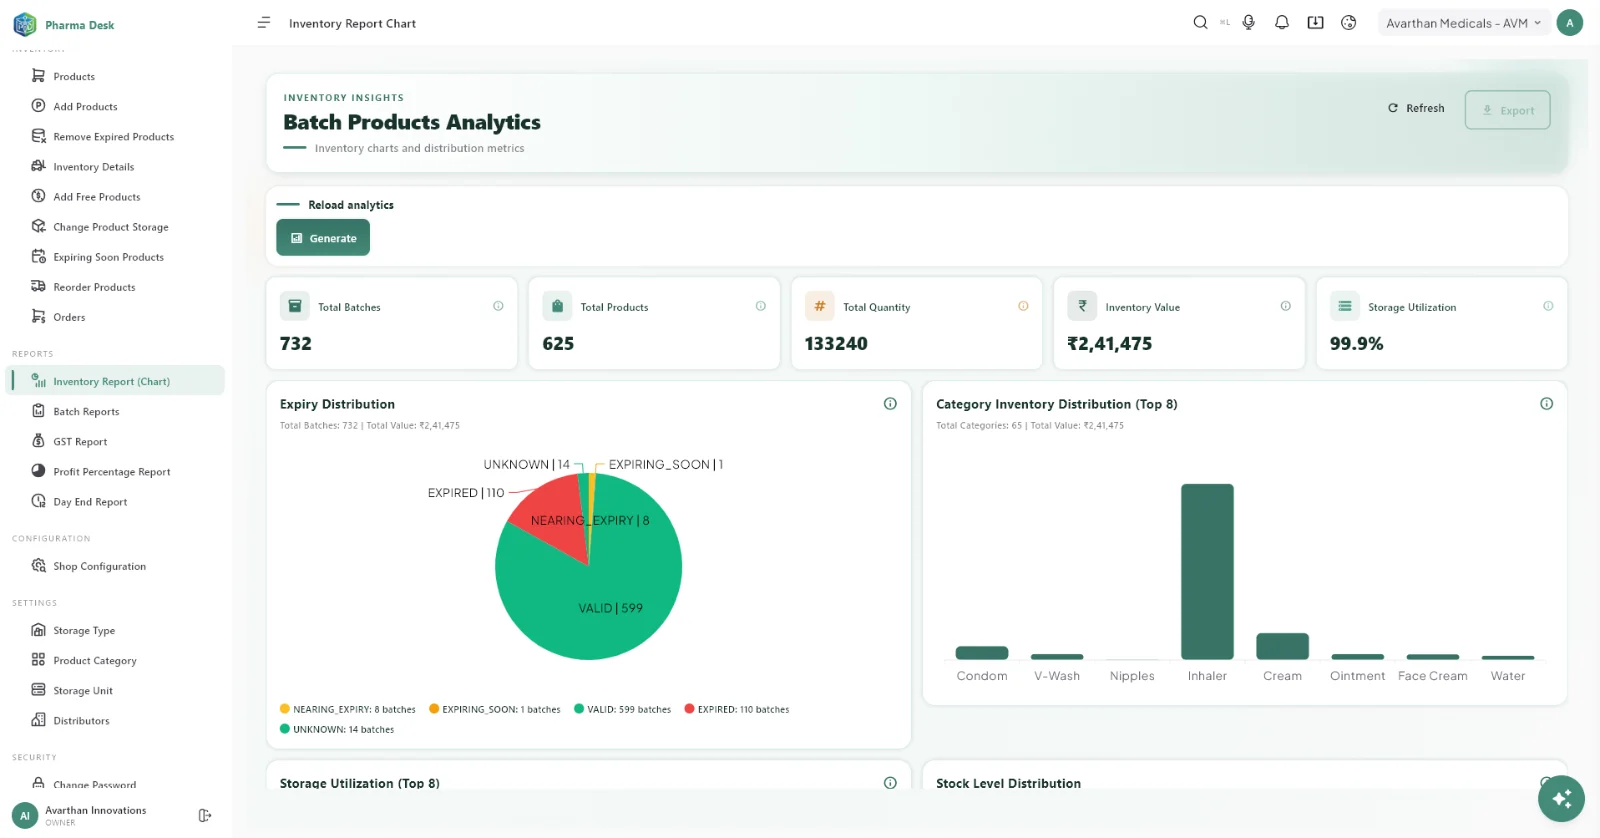
Task: Open notifications bell icon
Action: 1282,23
